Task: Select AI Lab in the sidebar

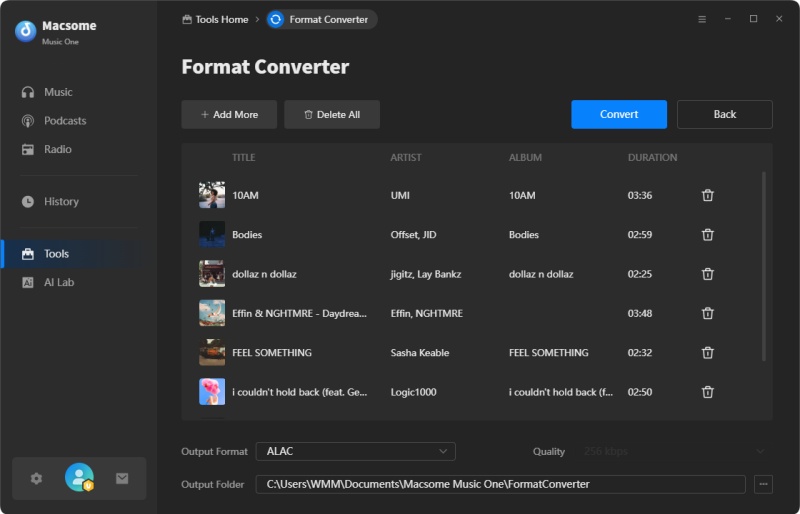Action: 59,282
